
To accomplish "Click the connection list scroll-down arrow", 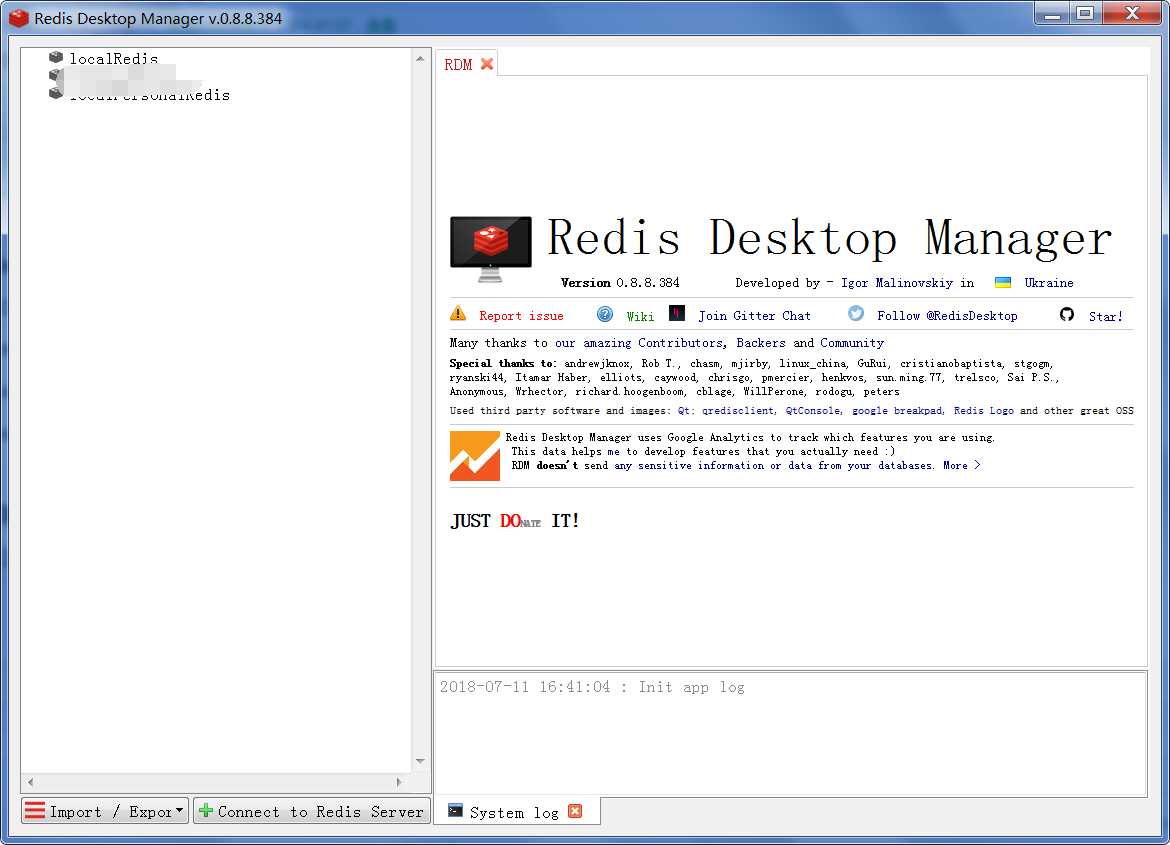I will pos(420,761).
